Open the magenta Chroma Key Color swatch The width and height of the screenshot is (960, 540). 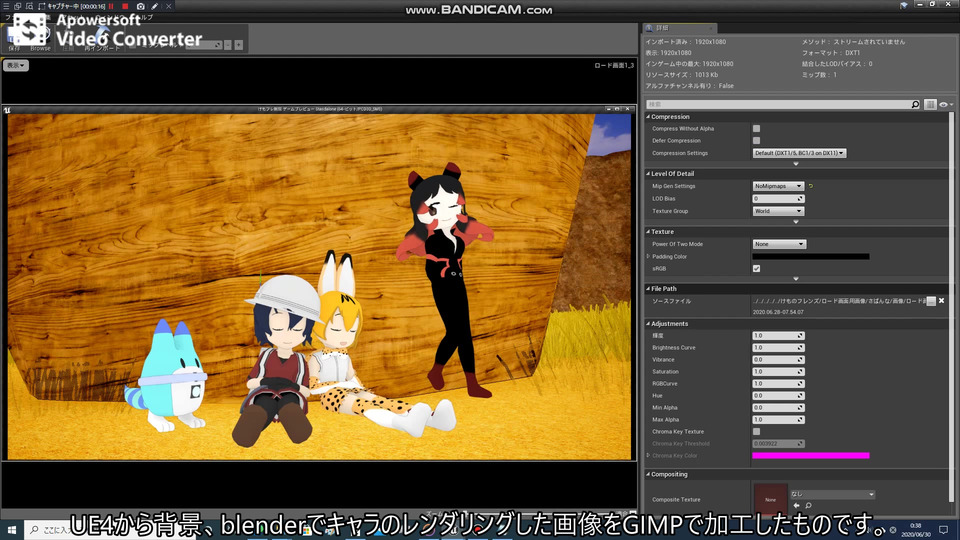point(811,456)
